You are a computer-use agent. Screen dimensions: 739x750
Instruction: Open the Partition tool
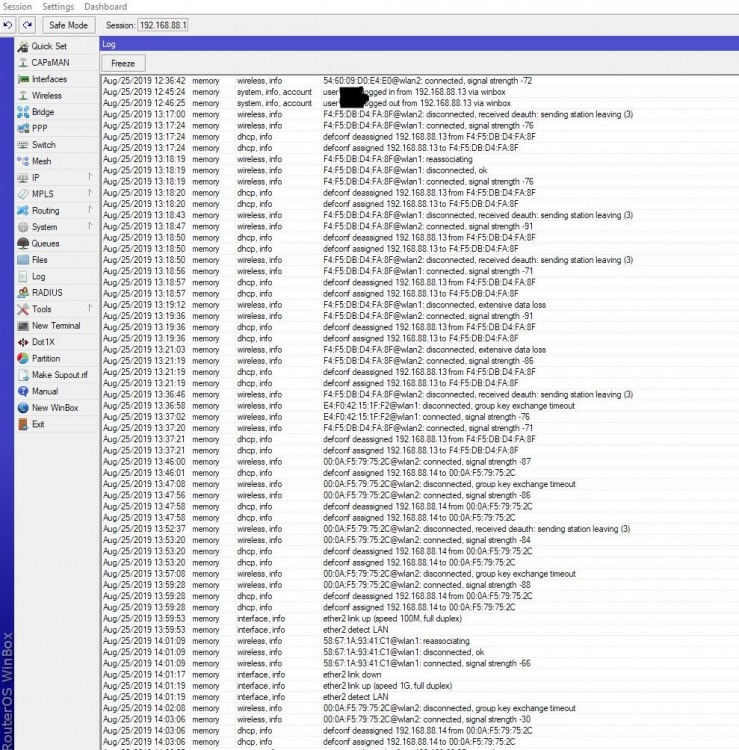coord(46,358)
